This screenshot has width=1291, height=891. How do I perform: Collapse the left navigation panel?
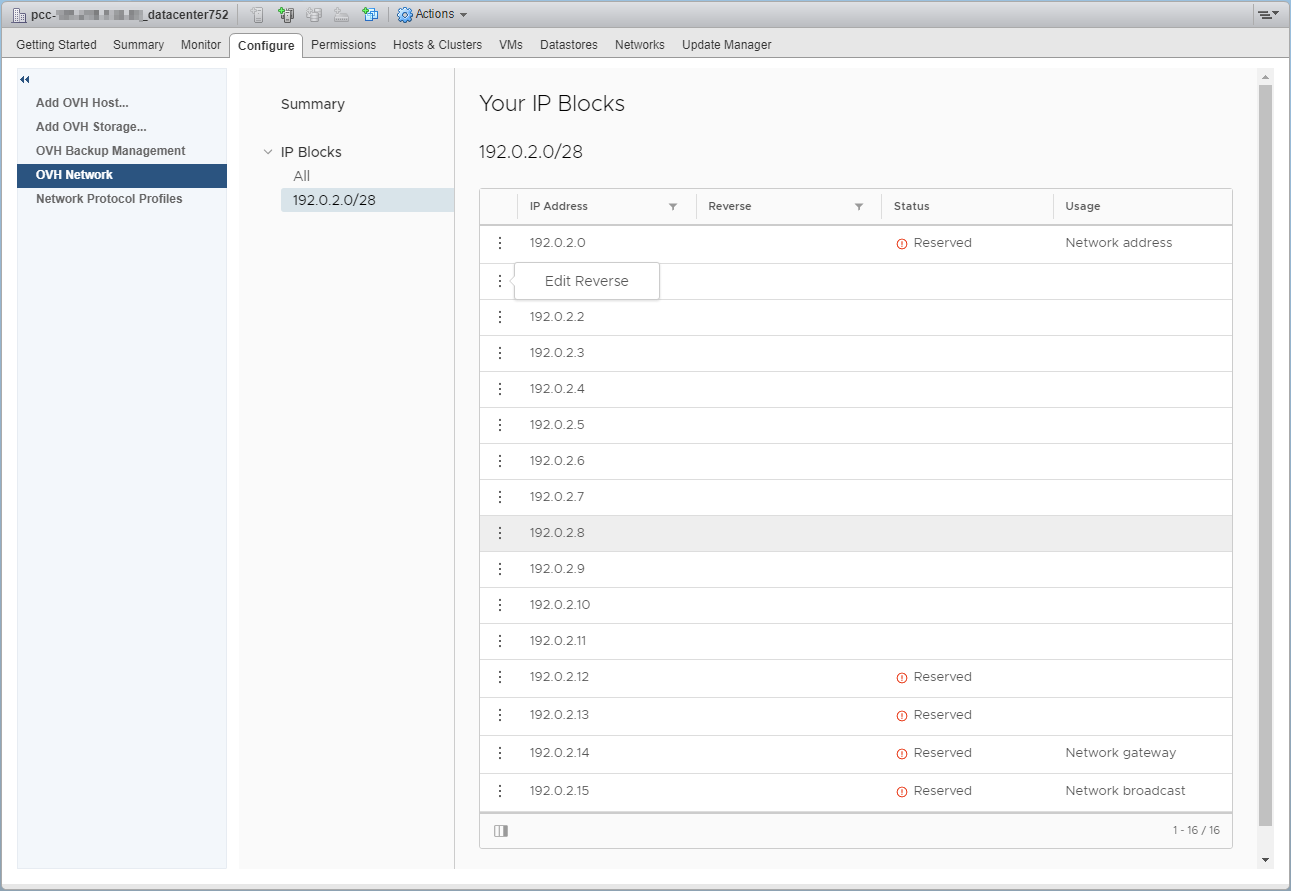click(x=25, y=80)
